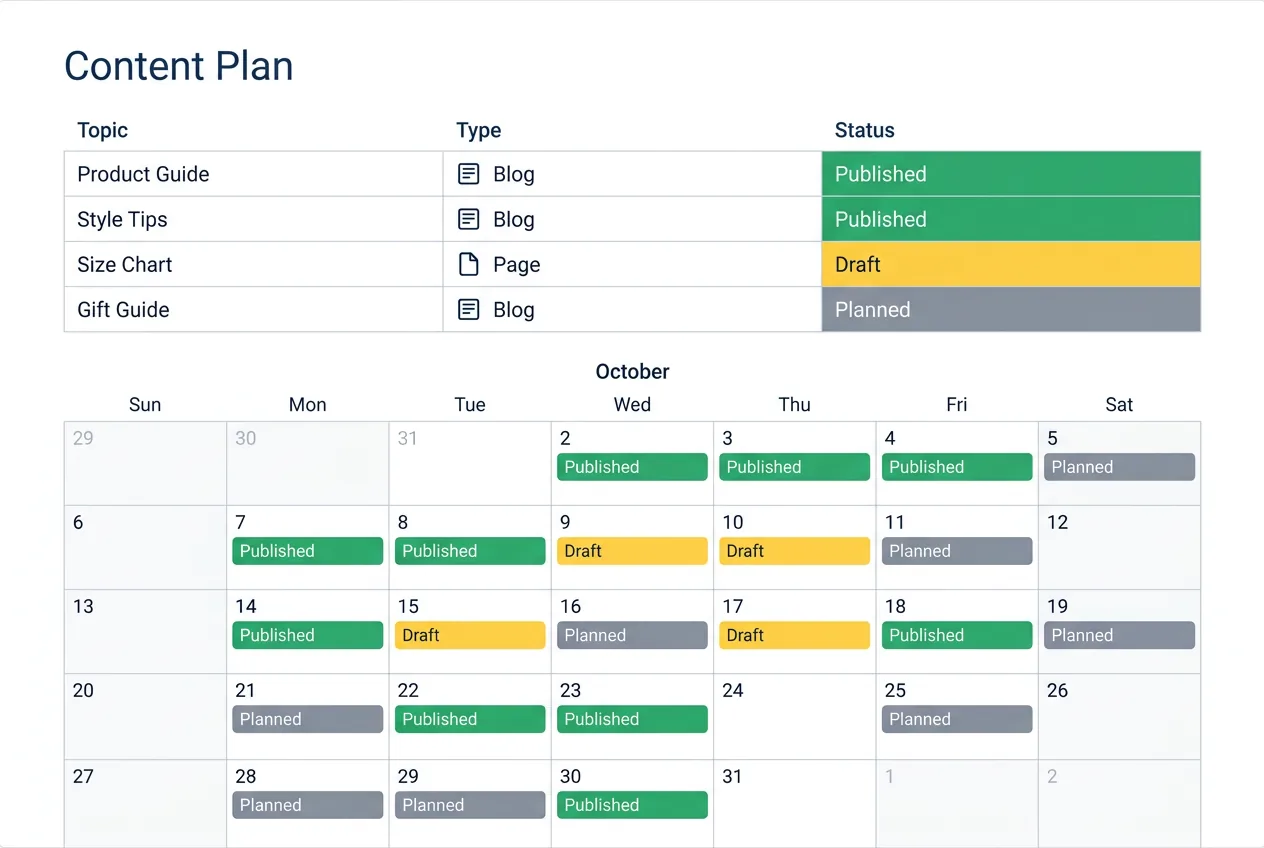Click the Blog icon next to Style Tips
This screenshot has height=848, width=1264.
click(x=468, y=219)
